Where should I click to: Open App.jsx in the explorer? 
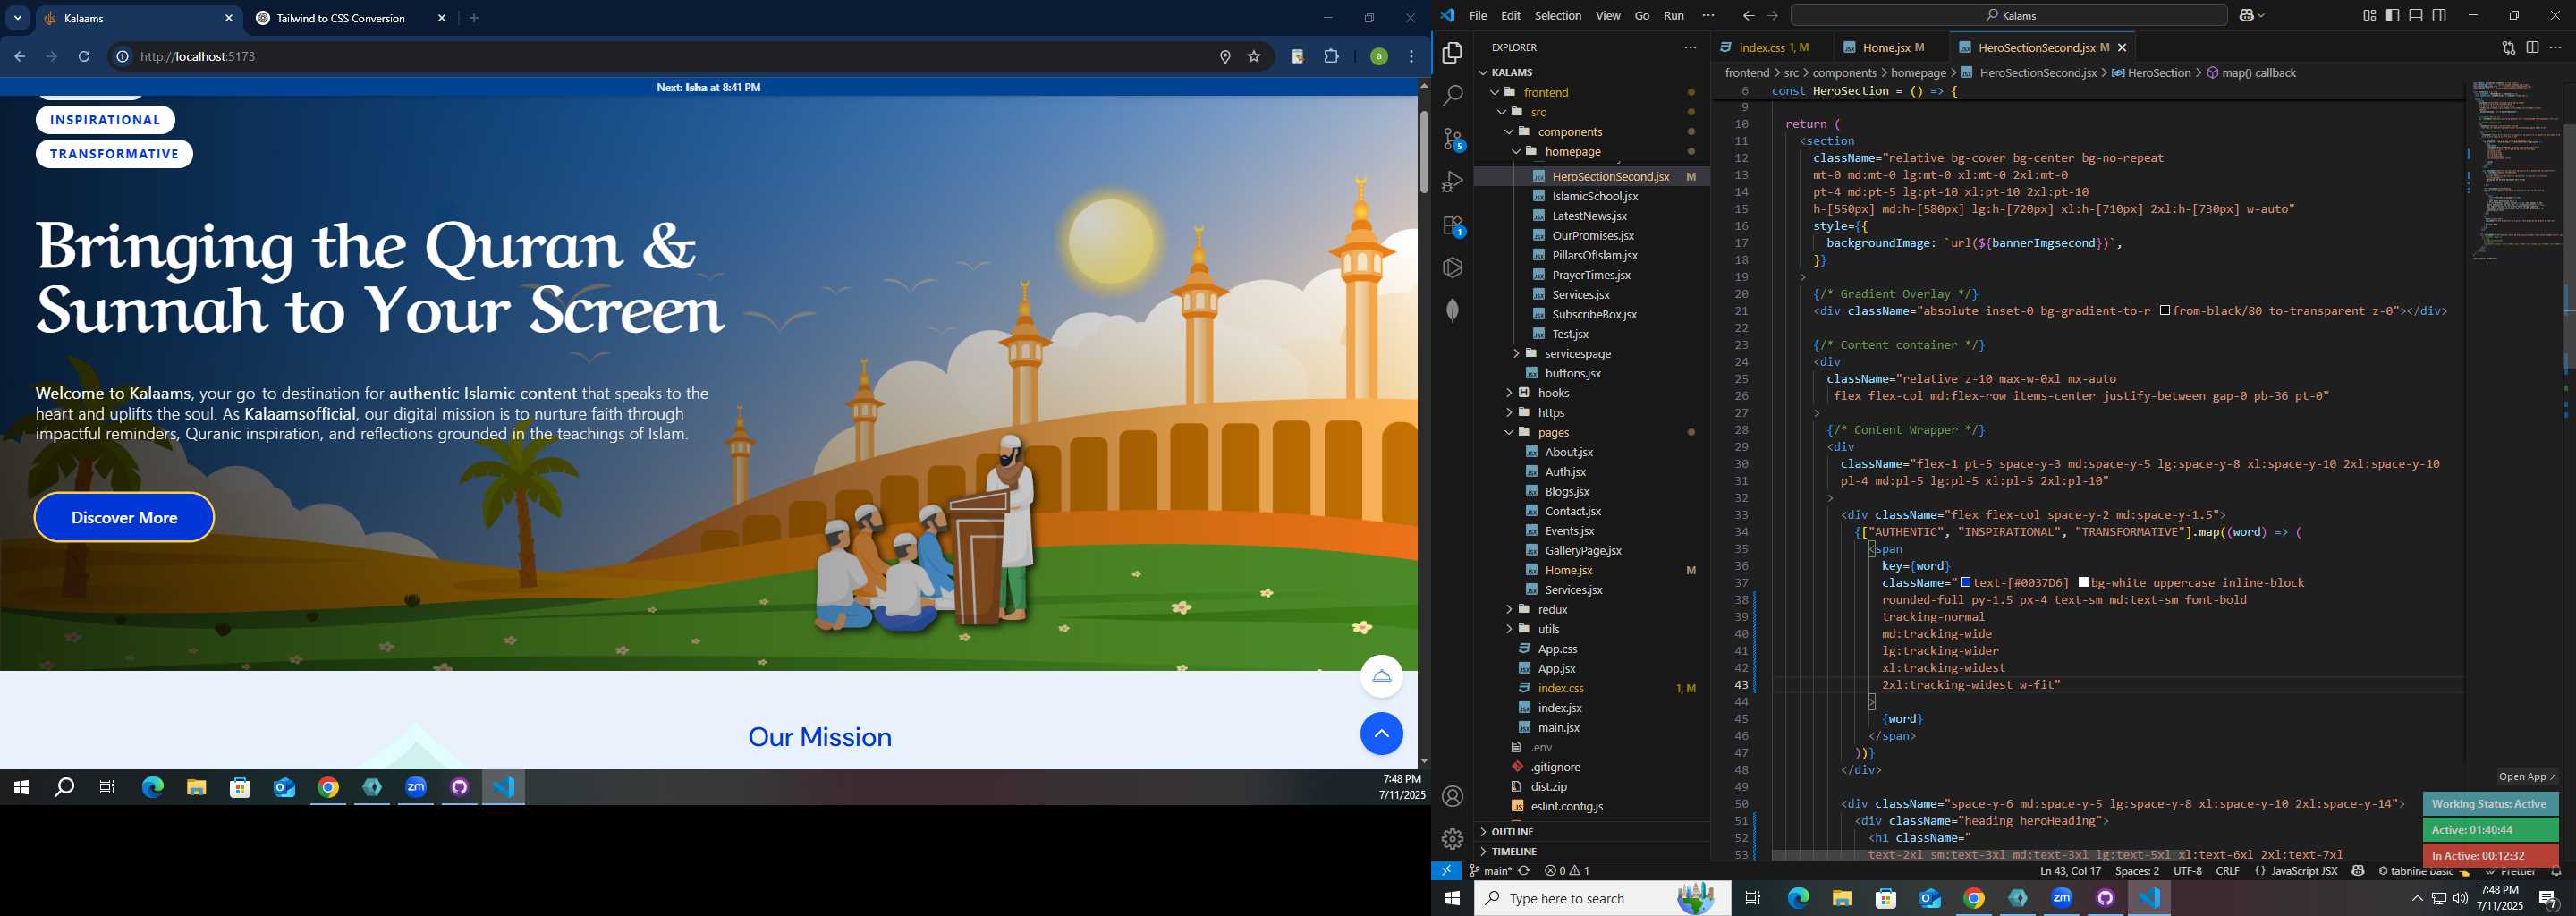point(1556,669)
